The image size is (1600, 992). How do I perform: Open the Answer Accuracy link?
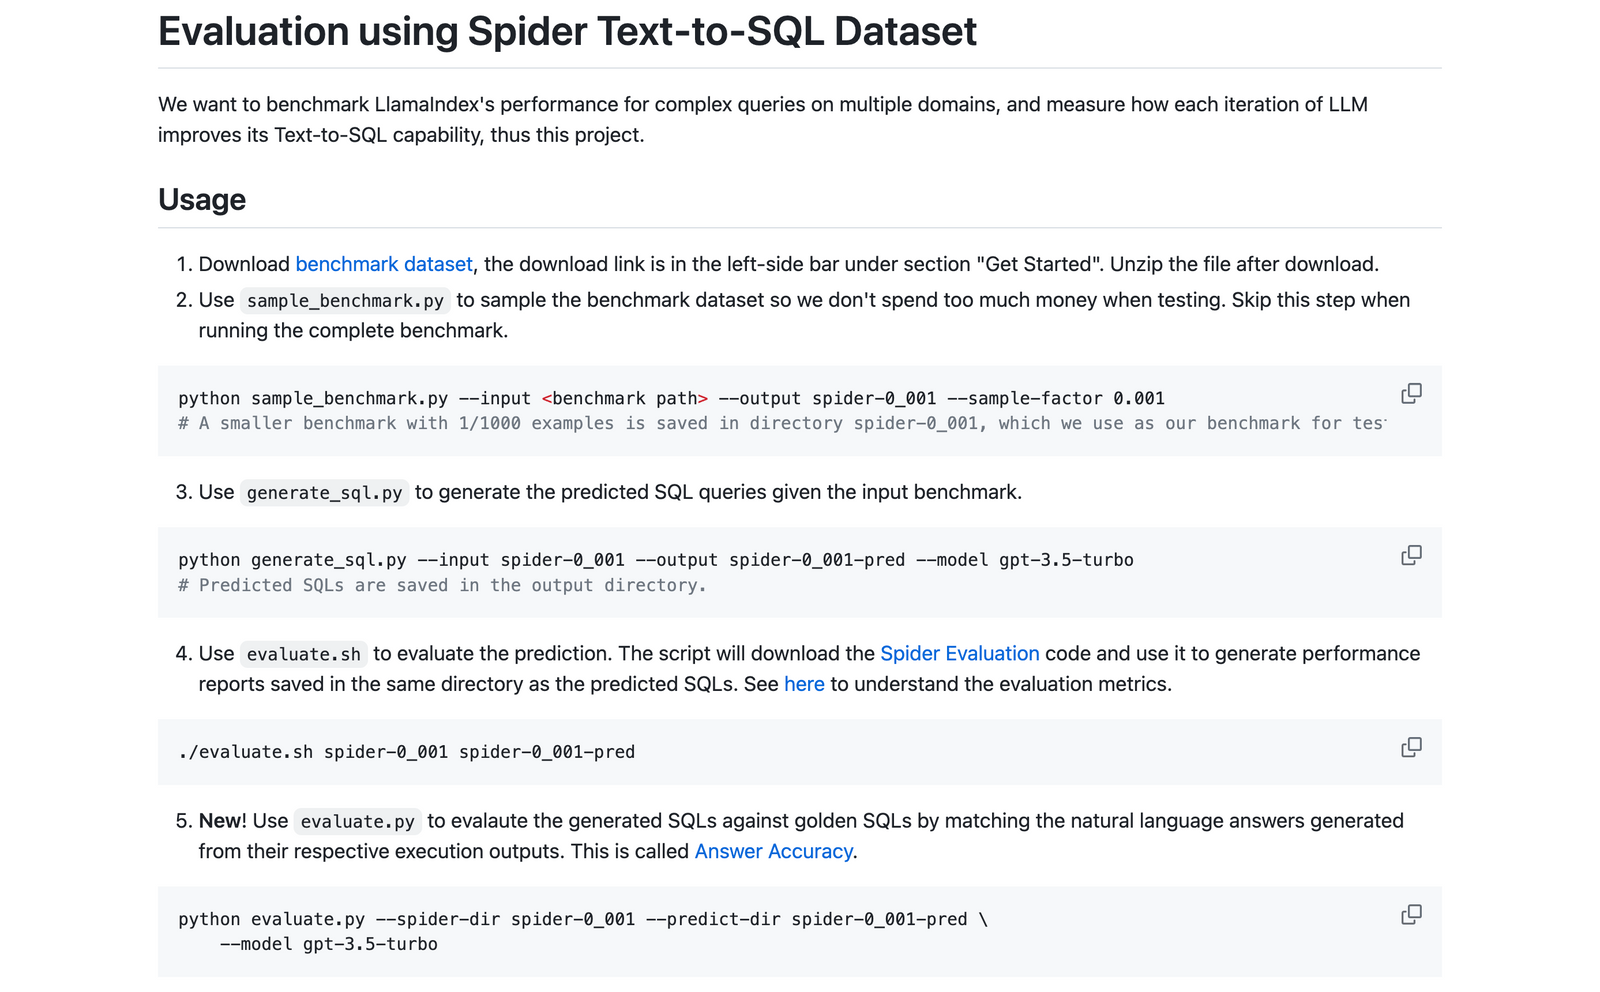(x=773, y=851)
